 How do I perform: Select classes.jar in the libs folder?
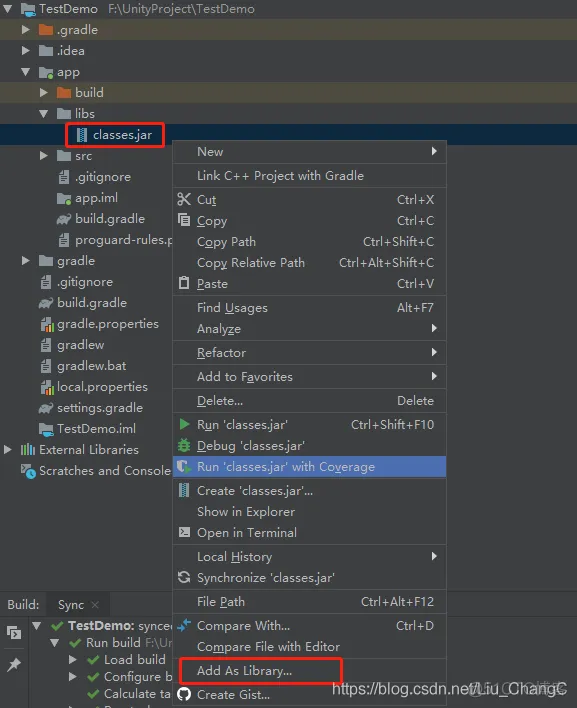(122, 135)
